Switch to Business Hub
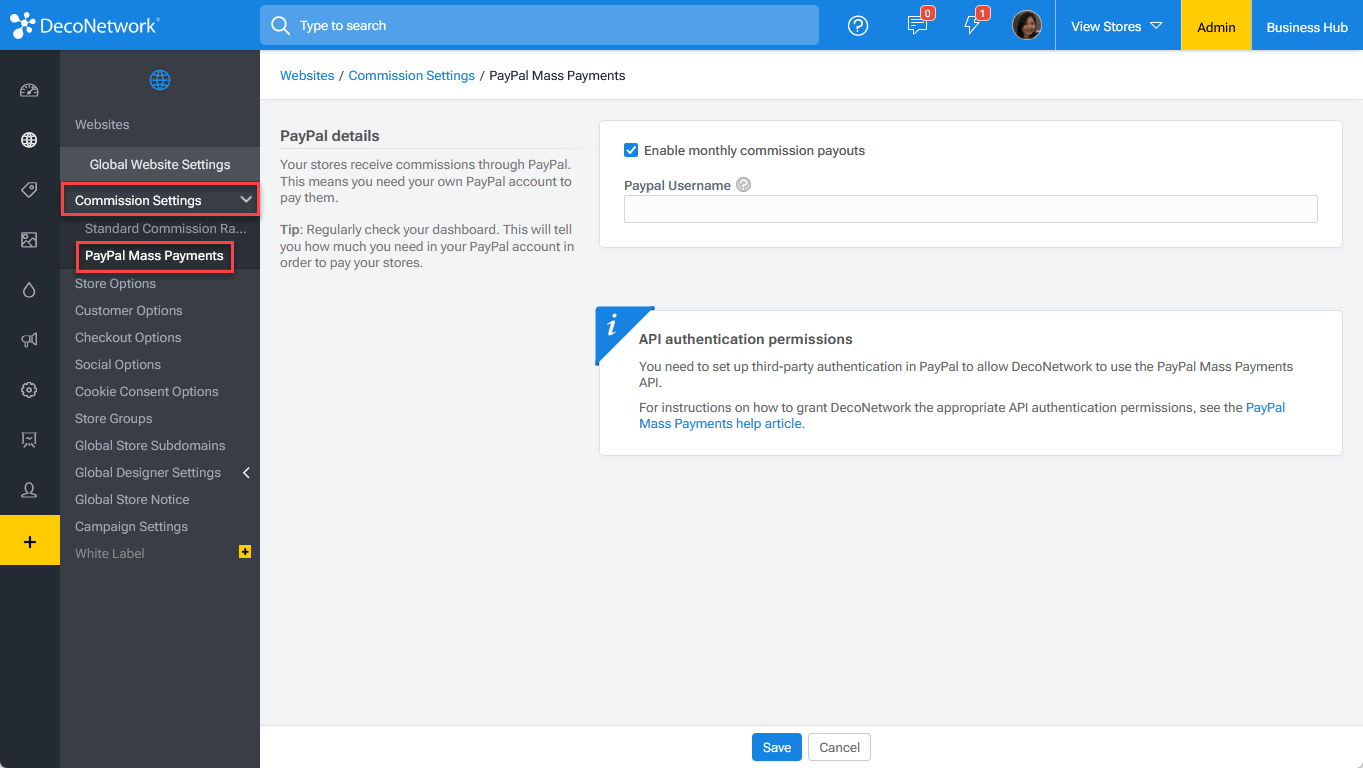Viewport: 1363px width, 768px height. point(1307,27)
